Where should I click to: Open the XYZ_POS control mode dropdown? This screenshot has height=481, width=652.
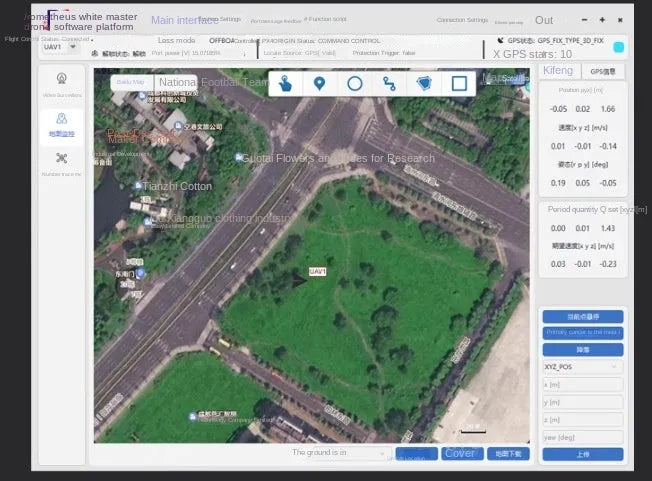582,367
